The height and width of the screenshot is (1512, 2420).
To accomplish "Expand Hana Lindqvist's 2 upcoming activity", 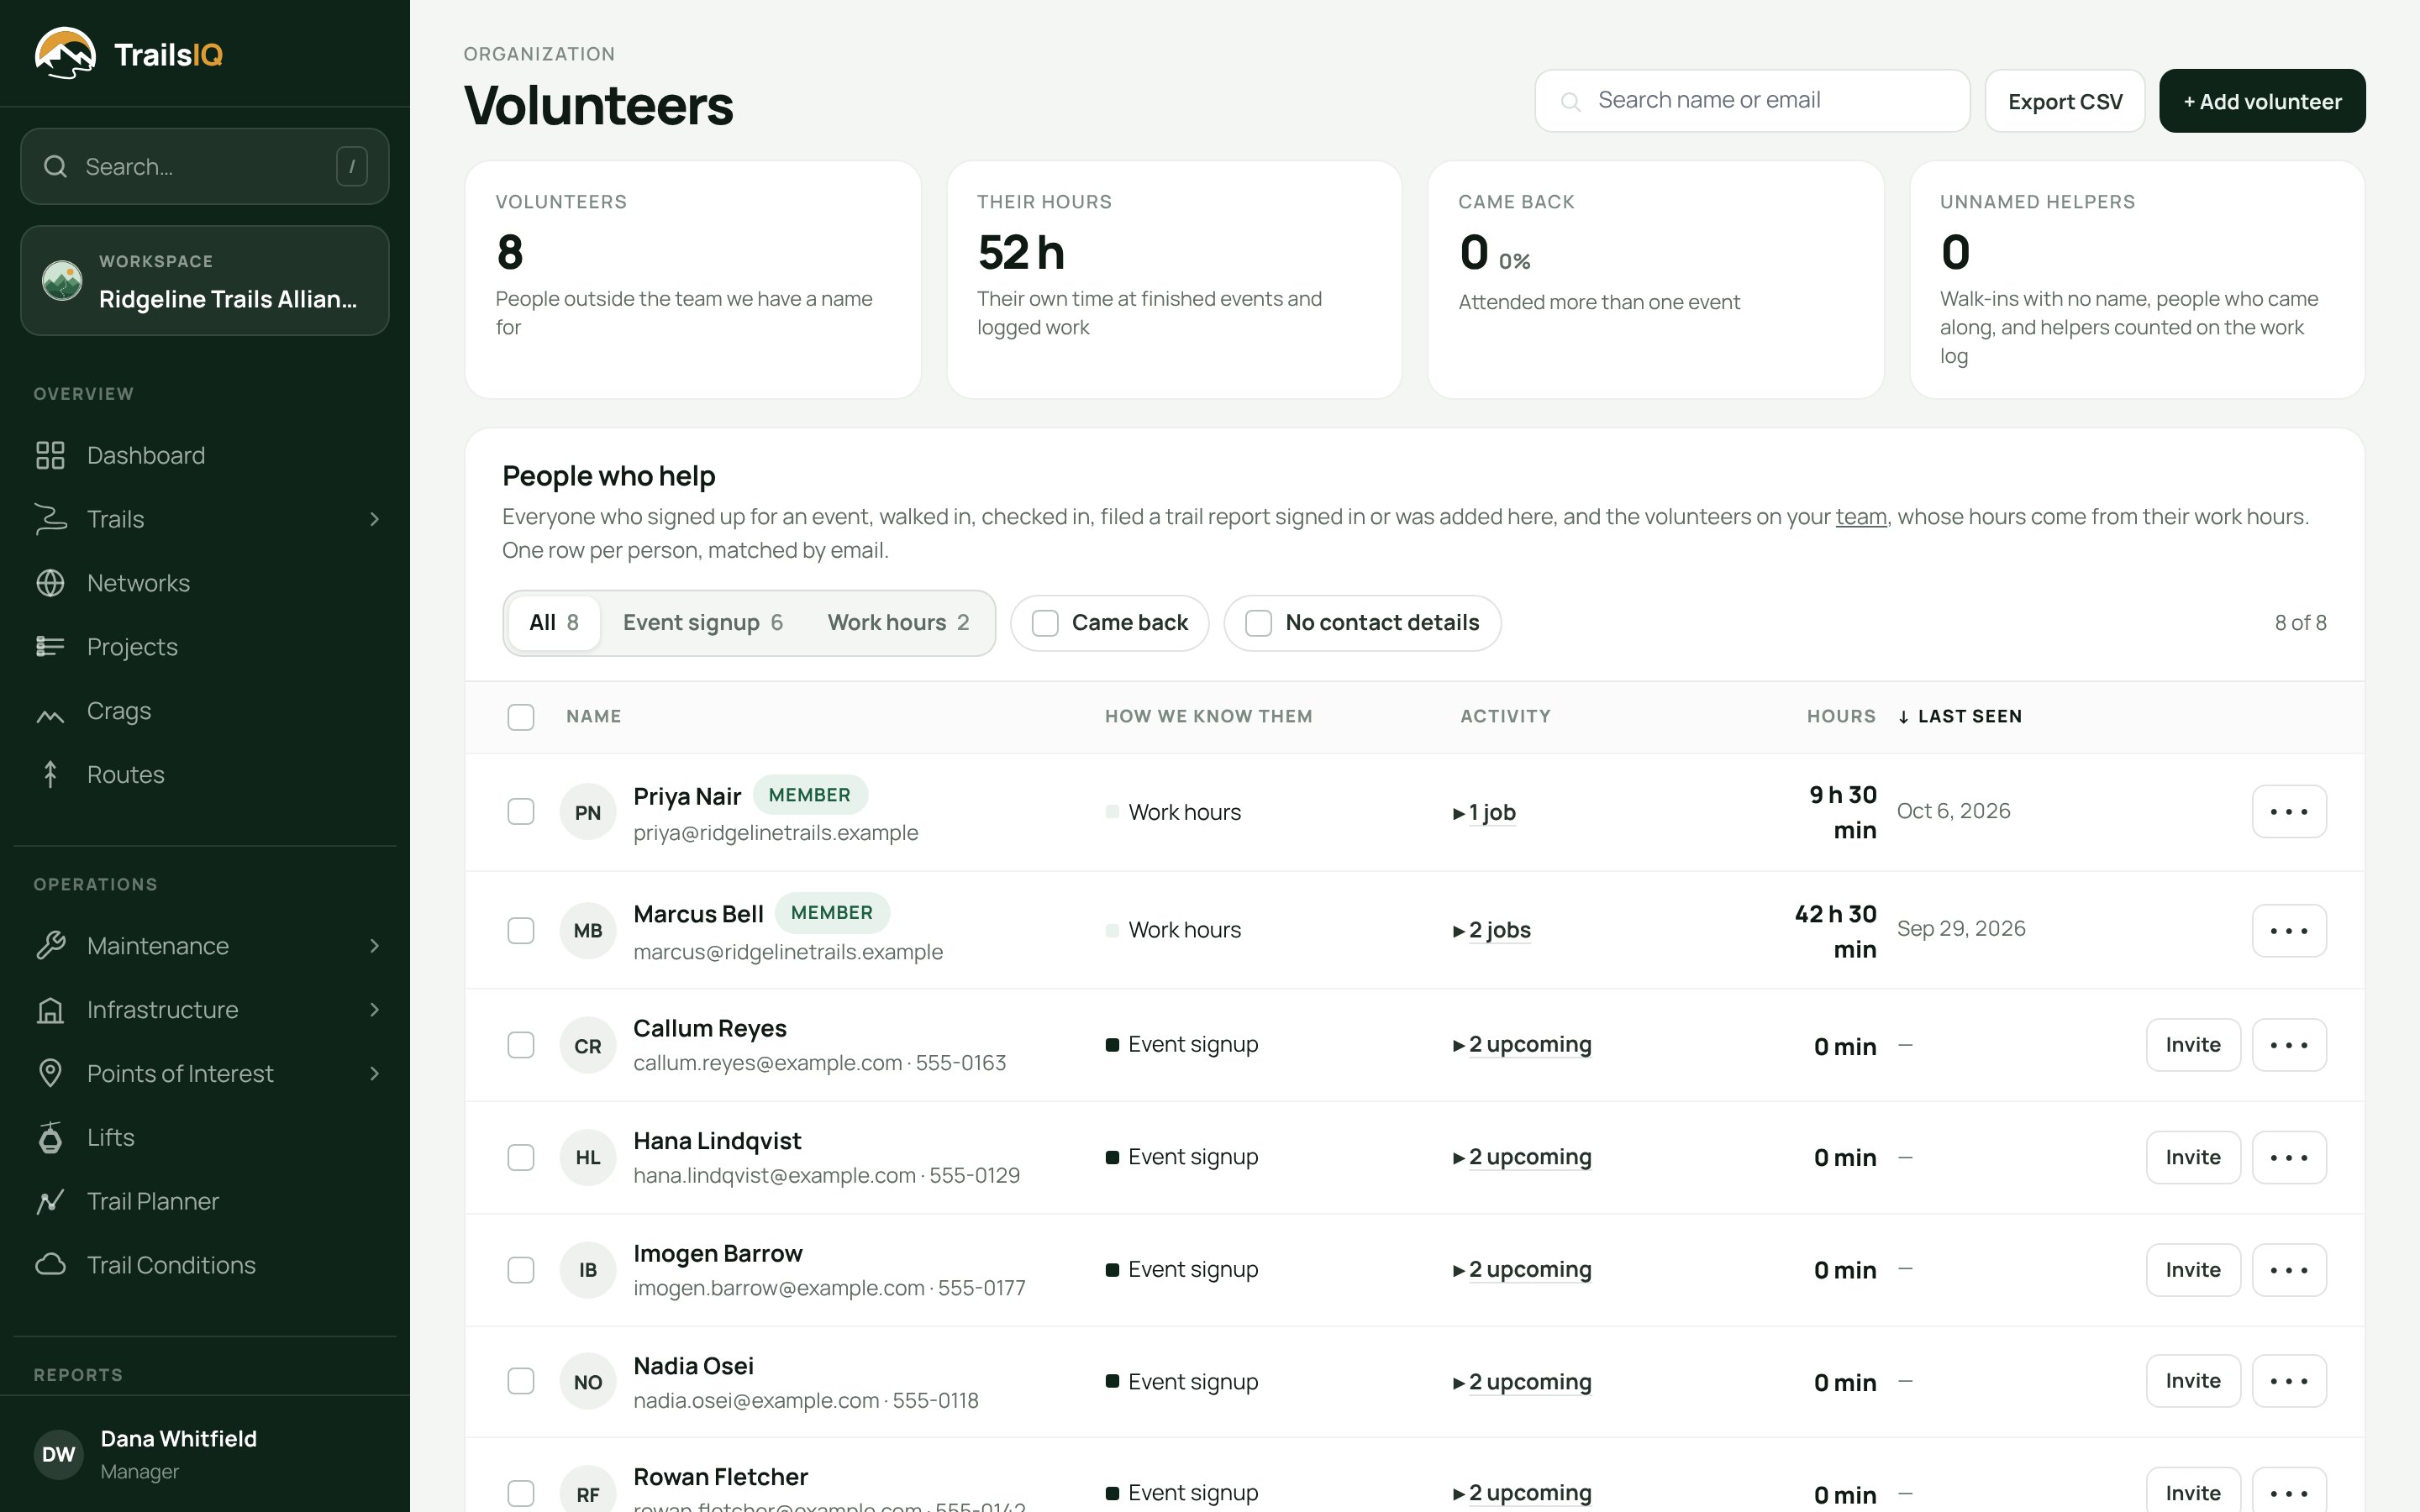I will tap(1522, 1157).
